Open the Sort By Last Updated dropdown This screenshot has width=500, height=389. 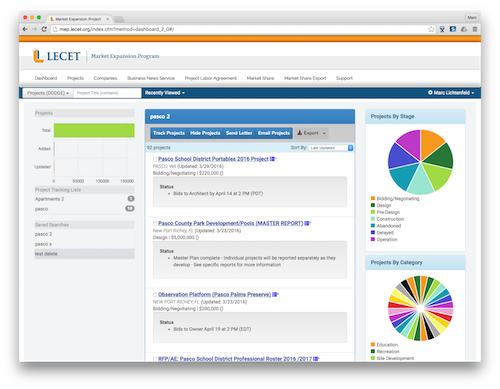[x=331, y=148]
